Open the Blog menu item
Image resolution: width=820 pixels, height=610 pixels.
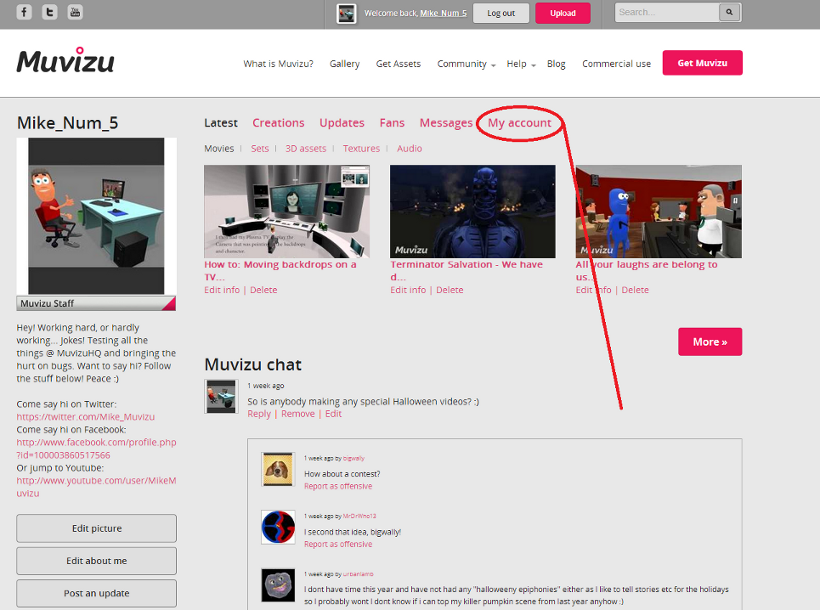pos(556,63)
